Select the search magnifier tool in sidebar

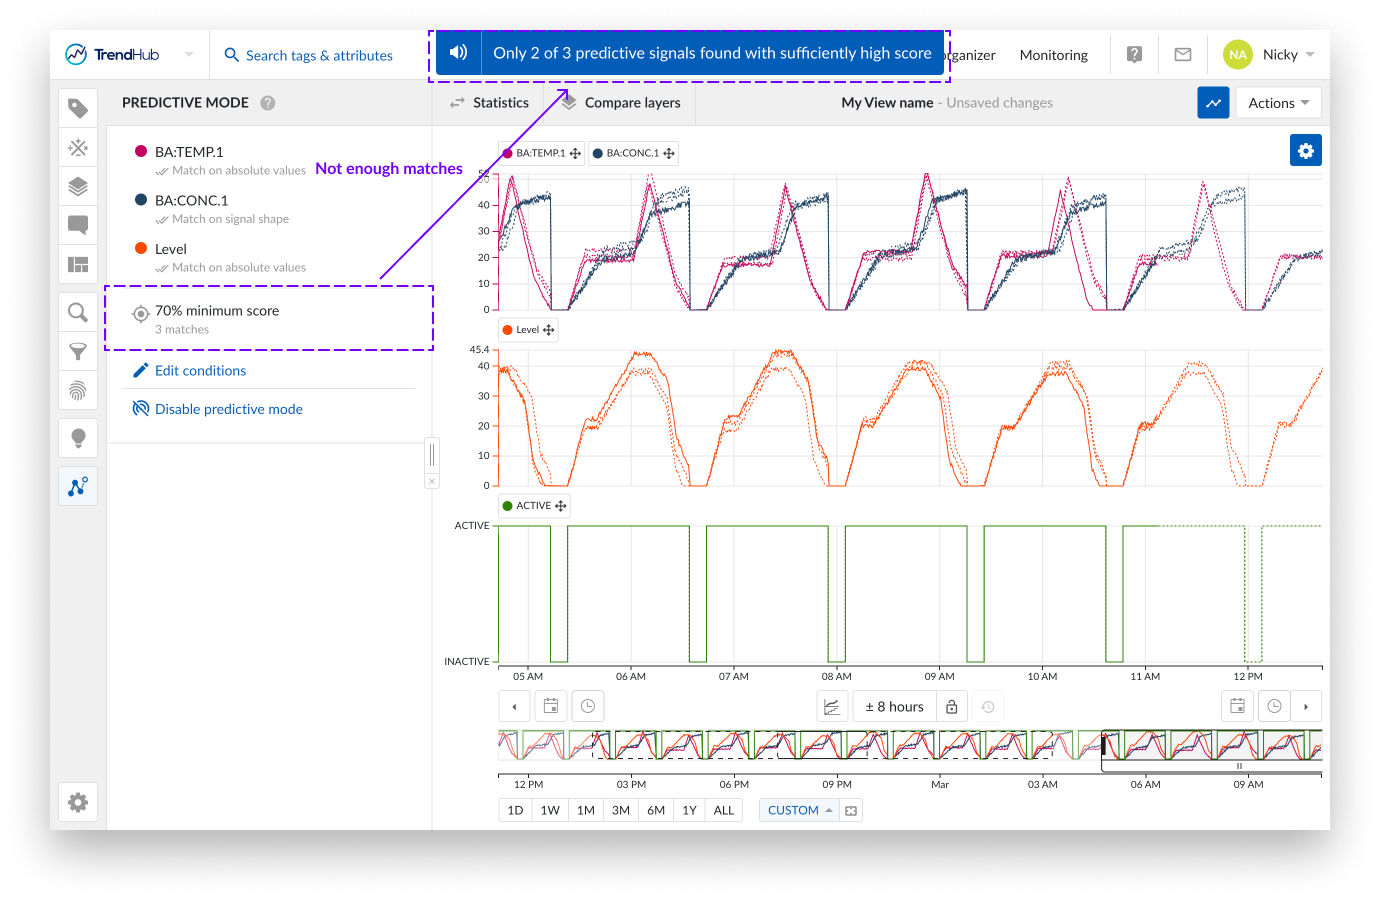[78, 312]
